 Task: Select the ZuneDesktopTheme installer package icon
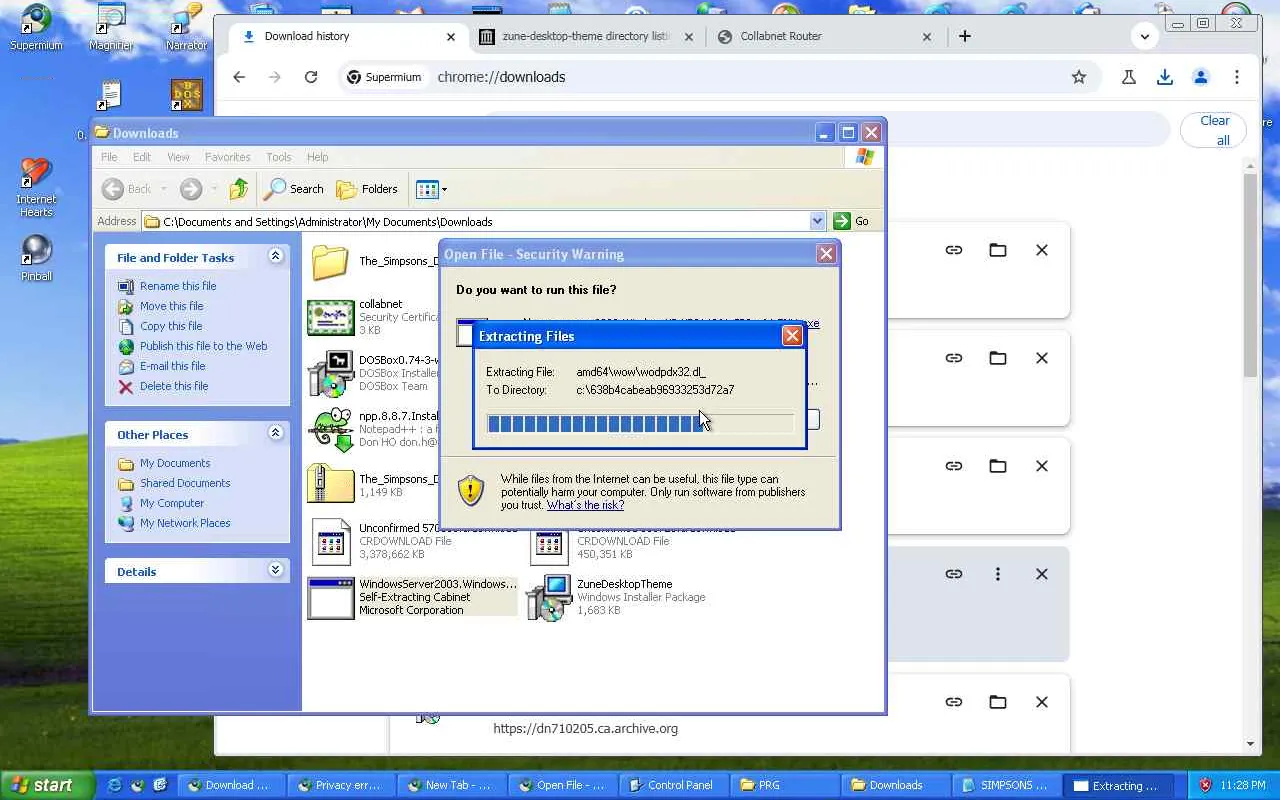click(x=548, y=598)
